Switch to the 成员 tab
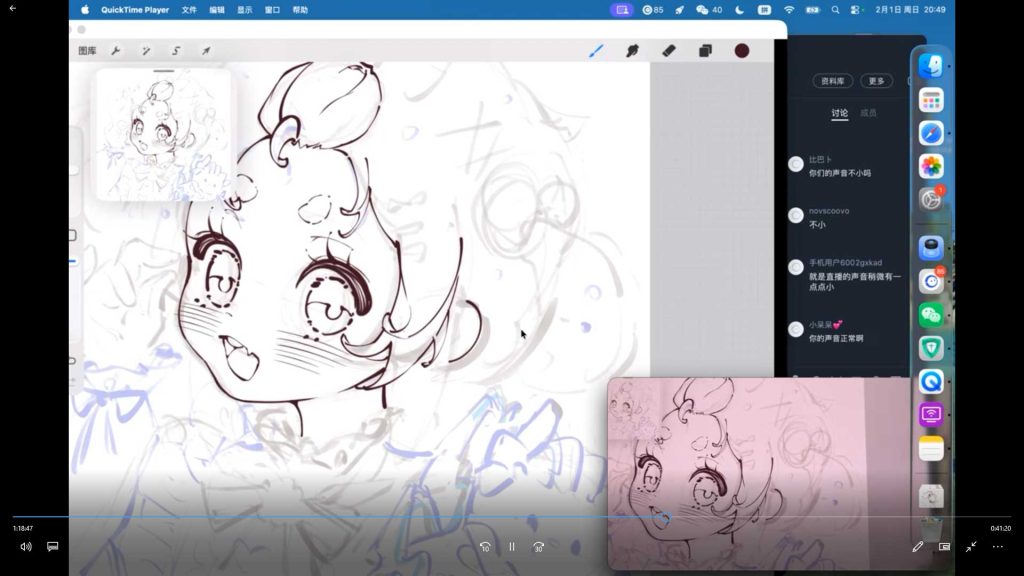Viewport: 1024px width, 576px height. coord(869,113)
